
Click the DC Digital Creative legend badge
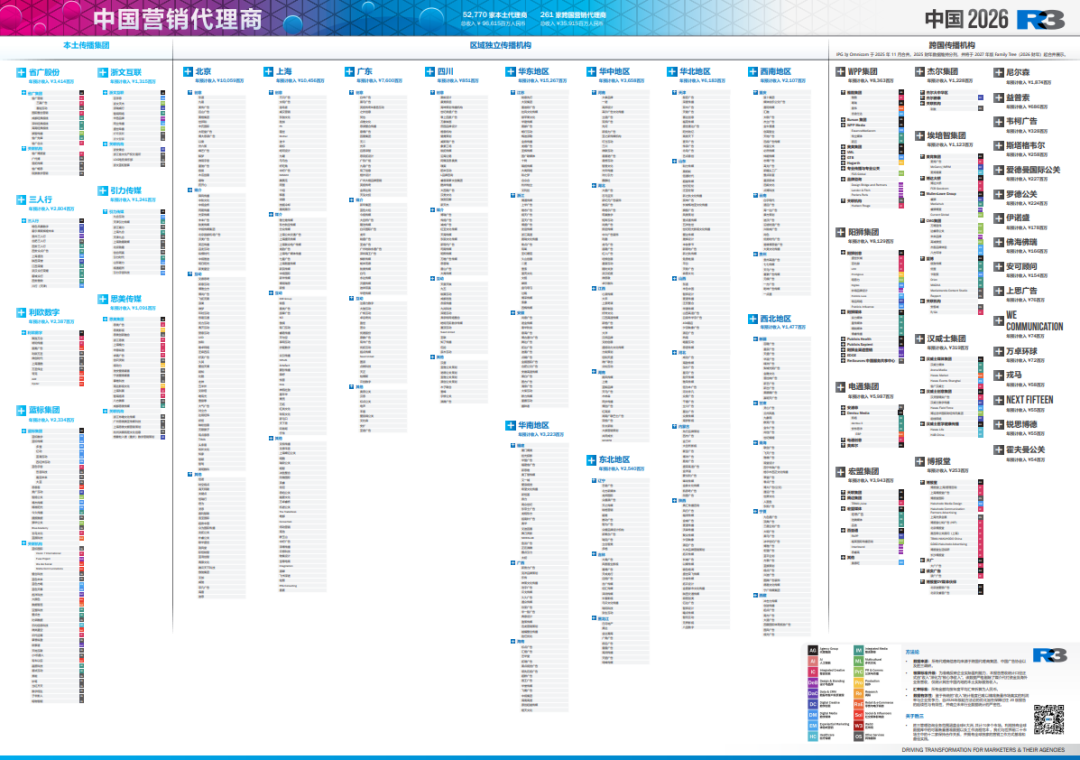tap(812, 704)
